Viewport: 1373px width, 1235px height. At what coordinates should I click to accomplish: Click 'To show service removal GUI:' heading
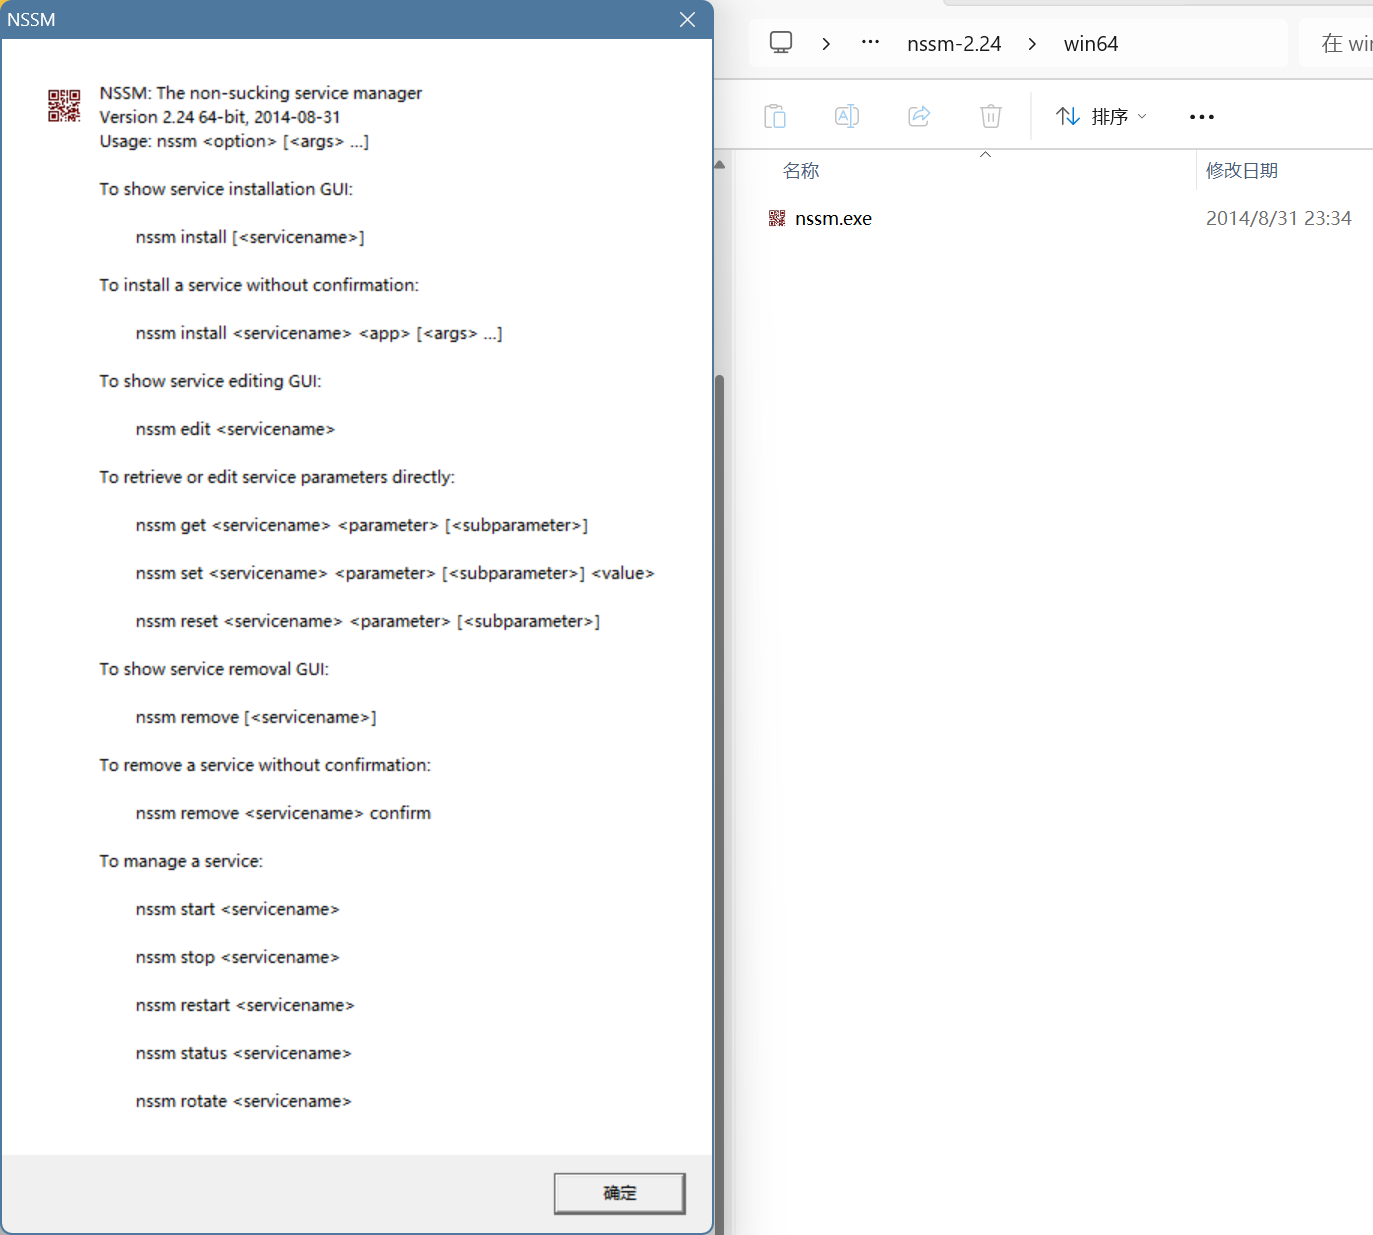pyautogui.click(x=214, y=669)
